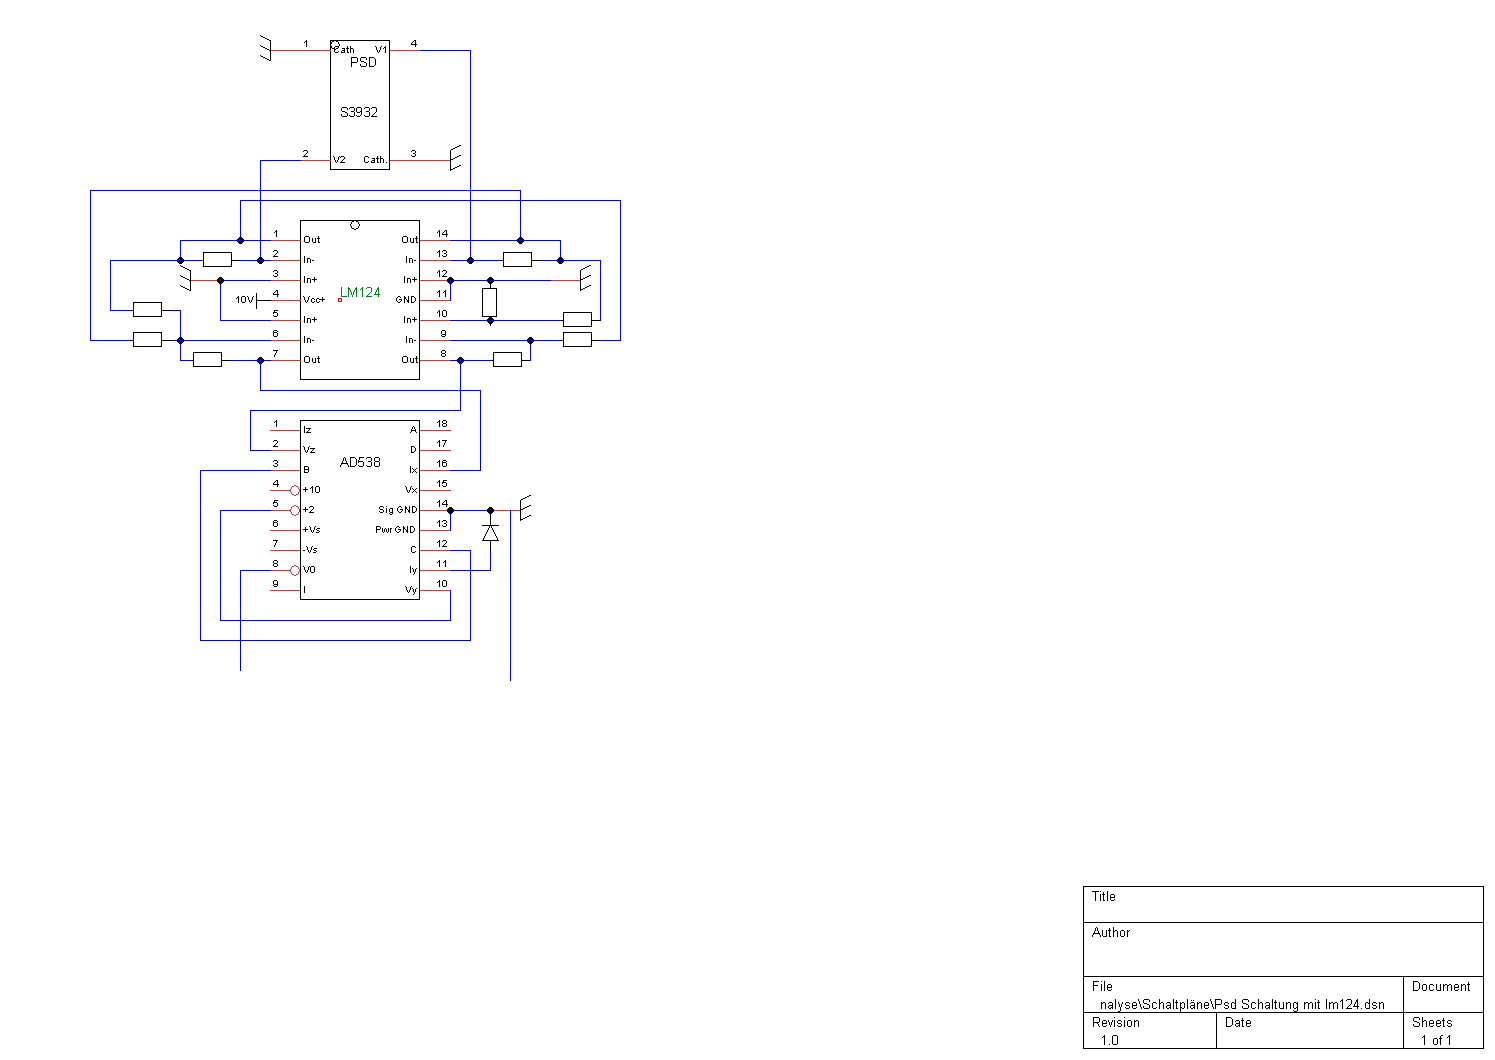Click the +10 pin bubble on AD538
This screenshot has height=1060, width=1495.
(x=295, y=490)
